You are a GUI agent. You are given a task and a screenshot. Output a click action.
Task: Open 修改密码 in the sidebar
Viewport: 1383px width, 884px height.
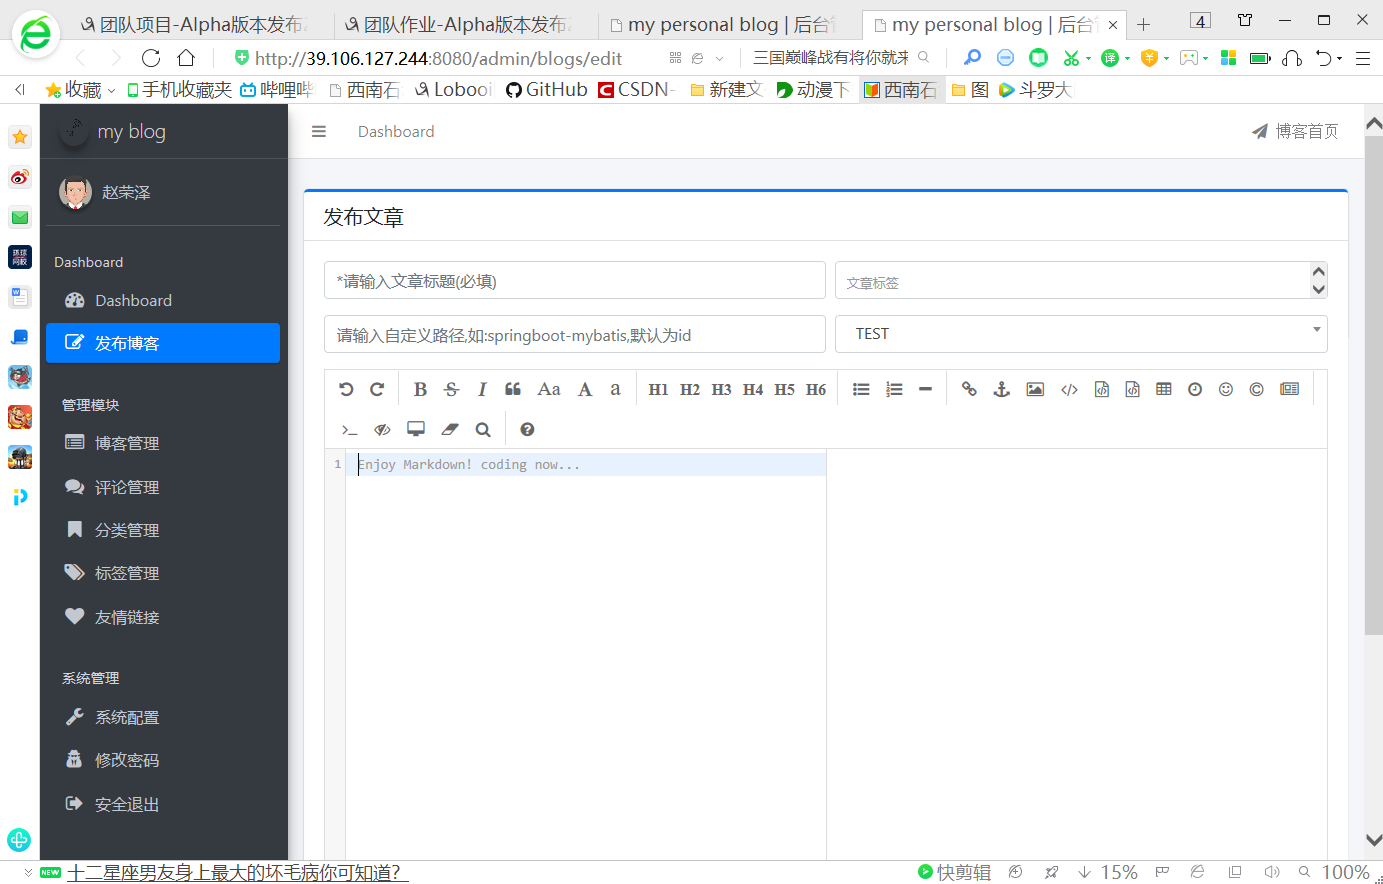coord(163,760)
